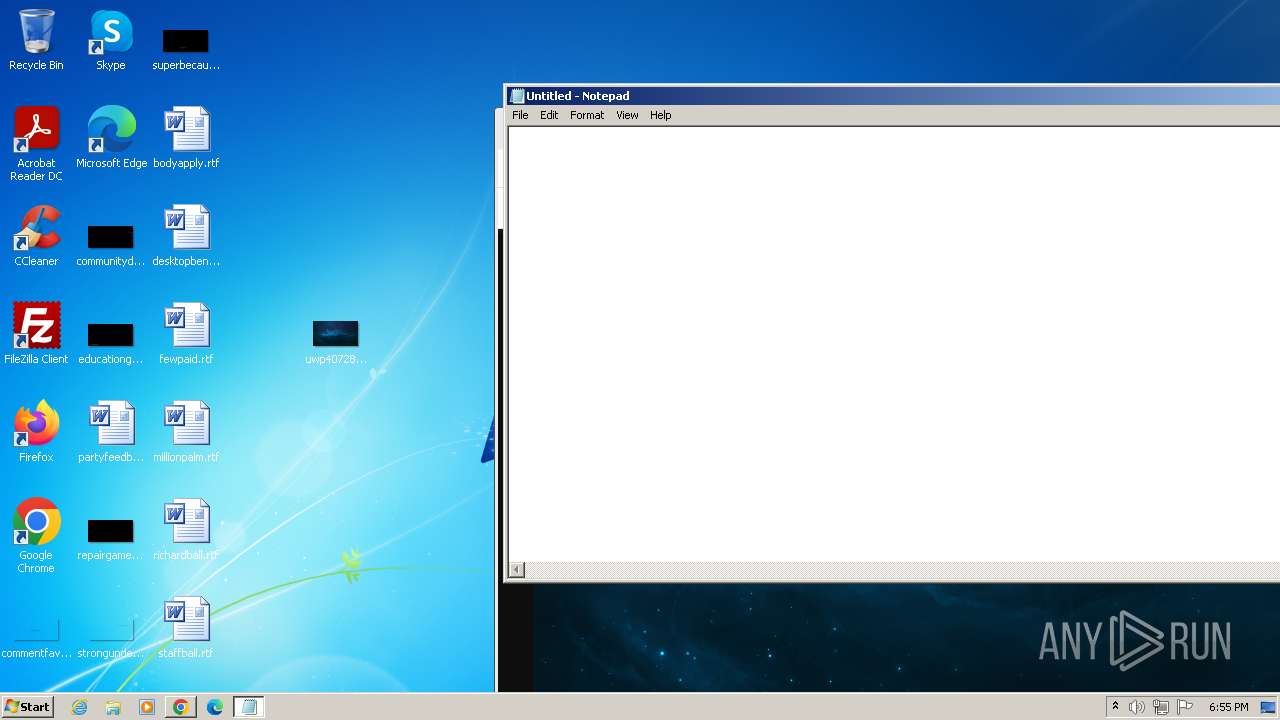
Task: Open Acrobat Reader DC shortcut
Action: 36,144
